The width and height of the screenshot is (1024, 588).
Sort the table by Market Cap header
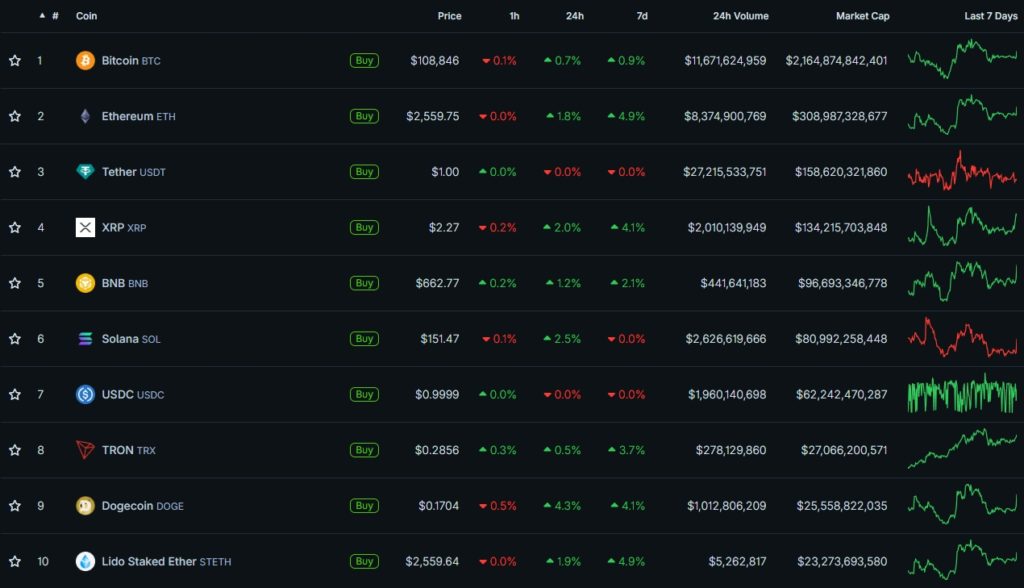tap(862, 16)
